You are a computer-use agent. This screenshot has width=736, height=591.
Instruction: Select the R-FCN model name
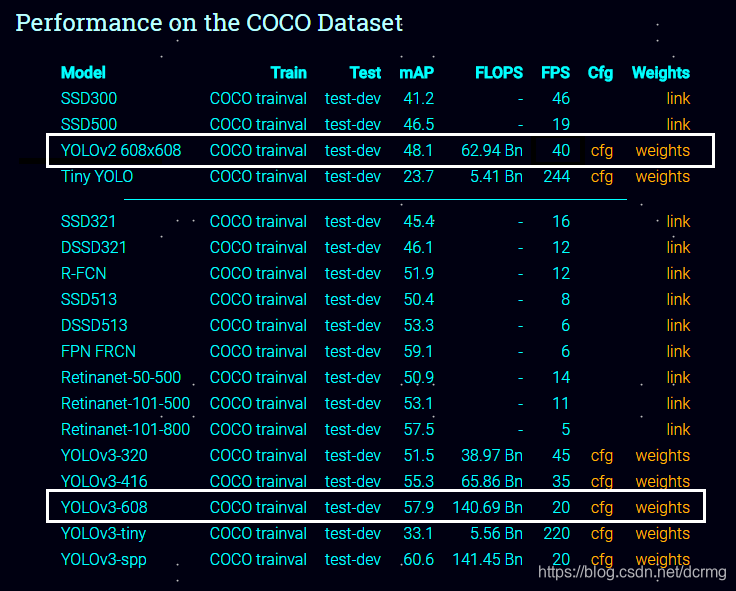point(84,273)
